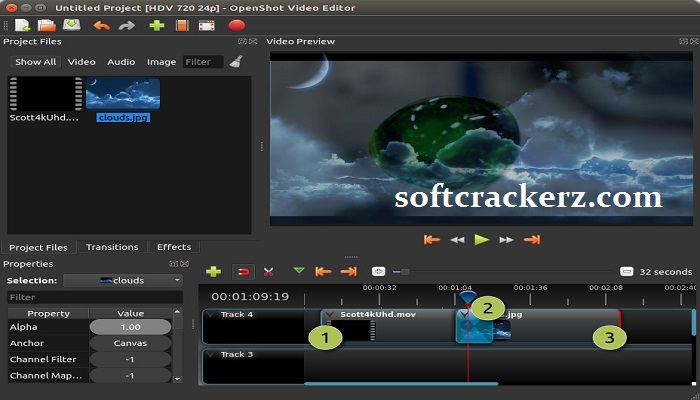700x400 pixels.
Task: Click the Property column header
Action: 49,313
